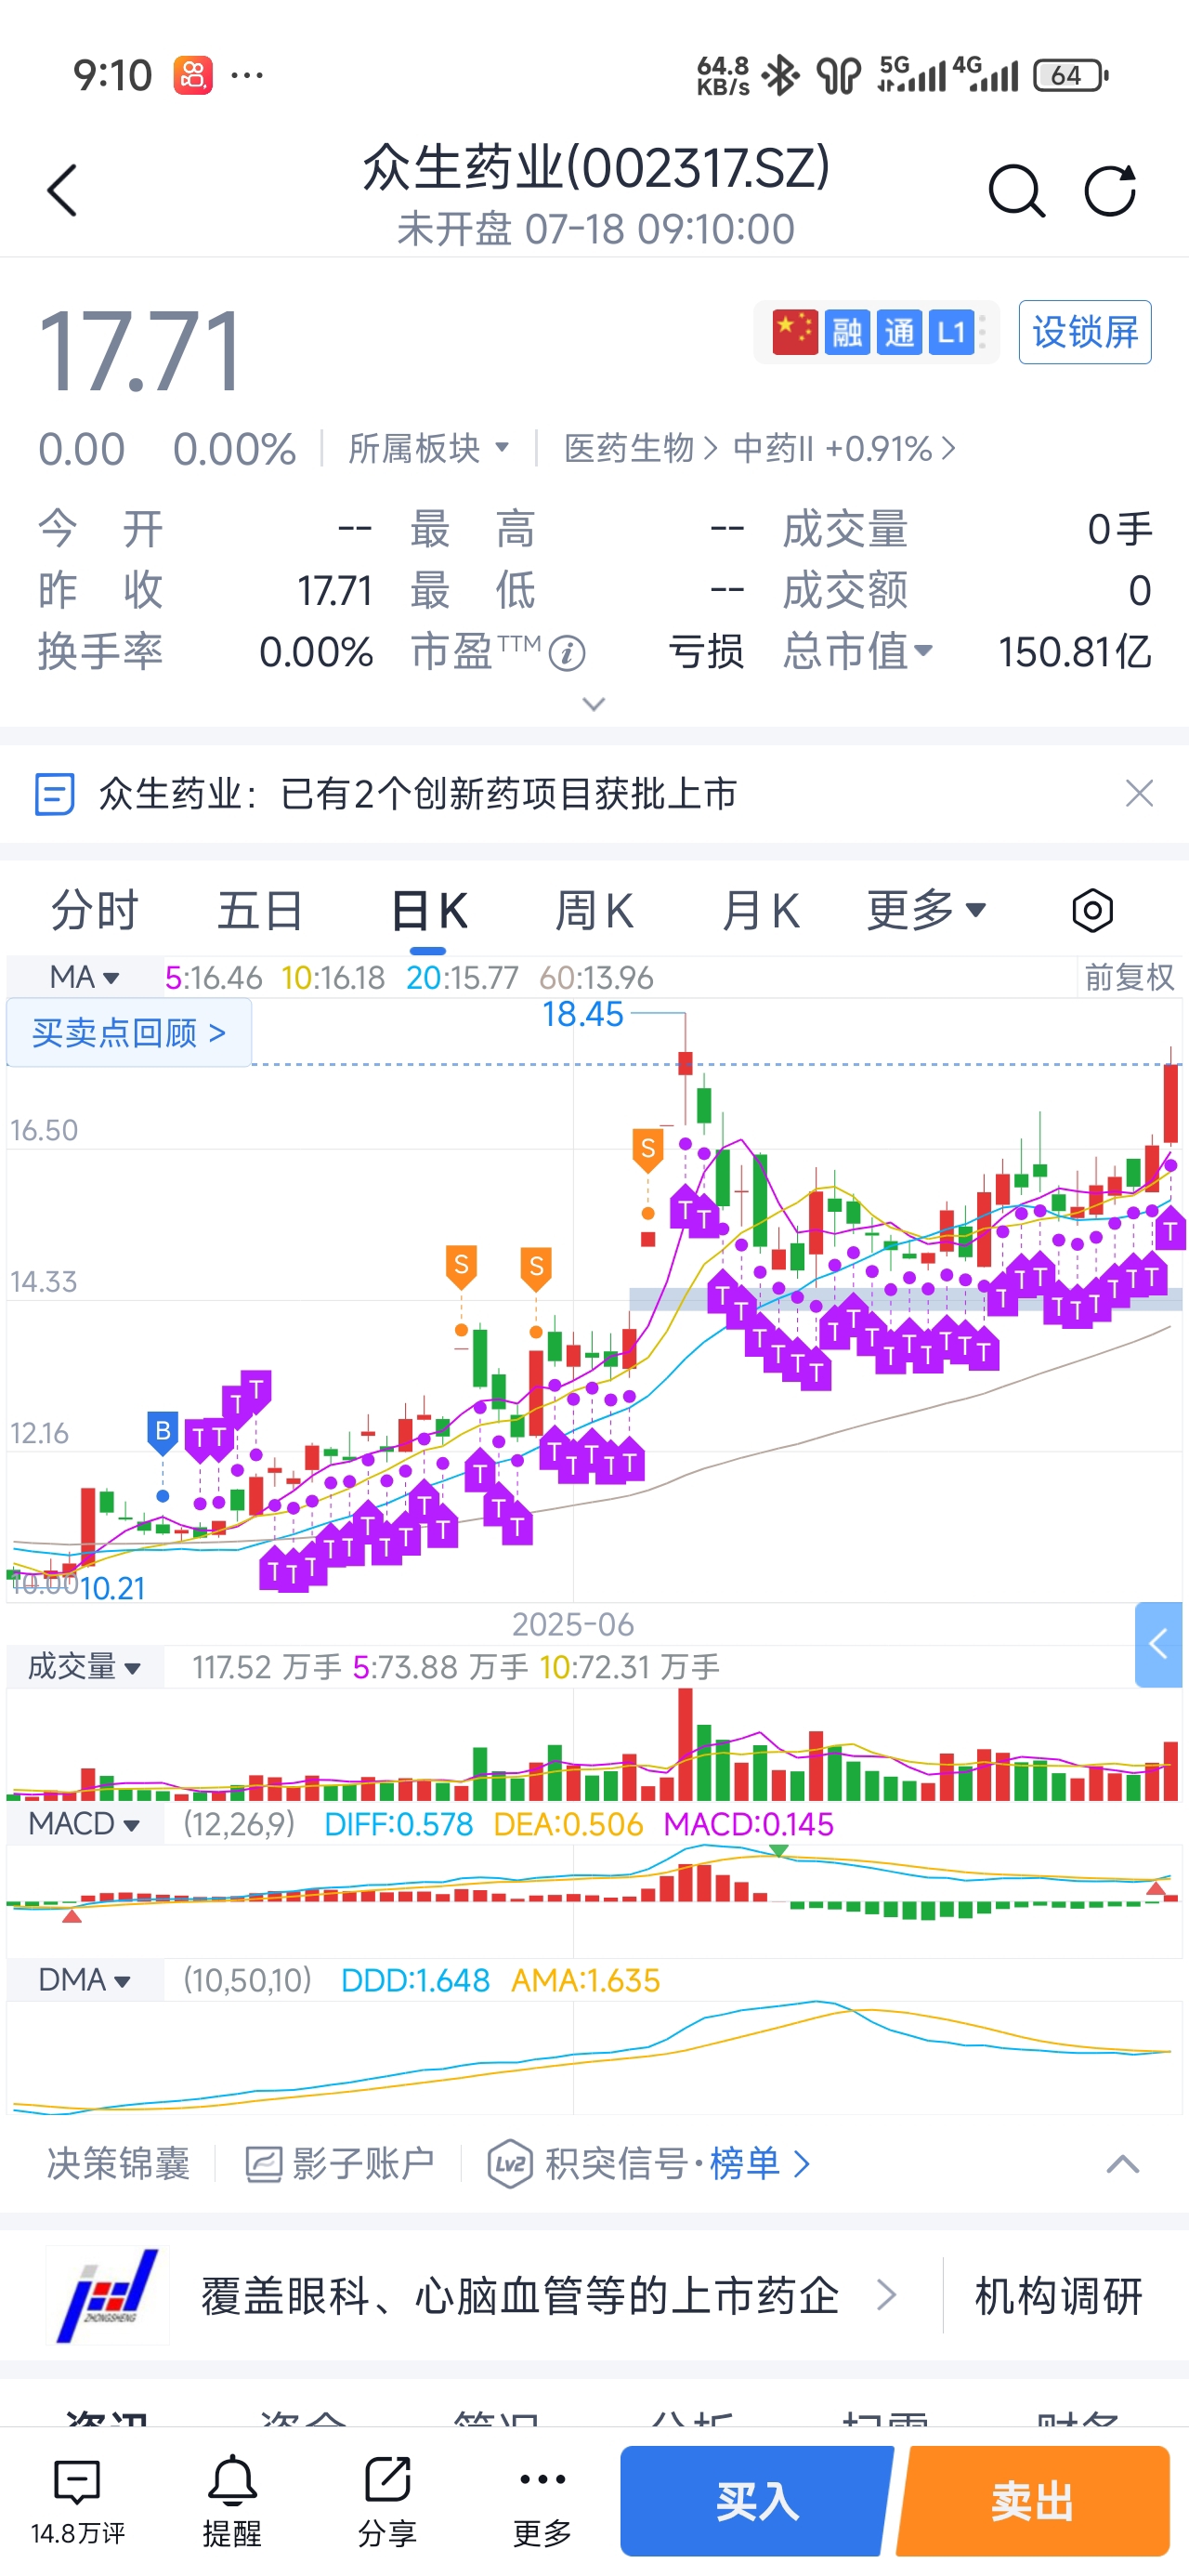Tap the 设锁屏 button
This screenshot has height=2576, width=1189.
click(1085, 332)
